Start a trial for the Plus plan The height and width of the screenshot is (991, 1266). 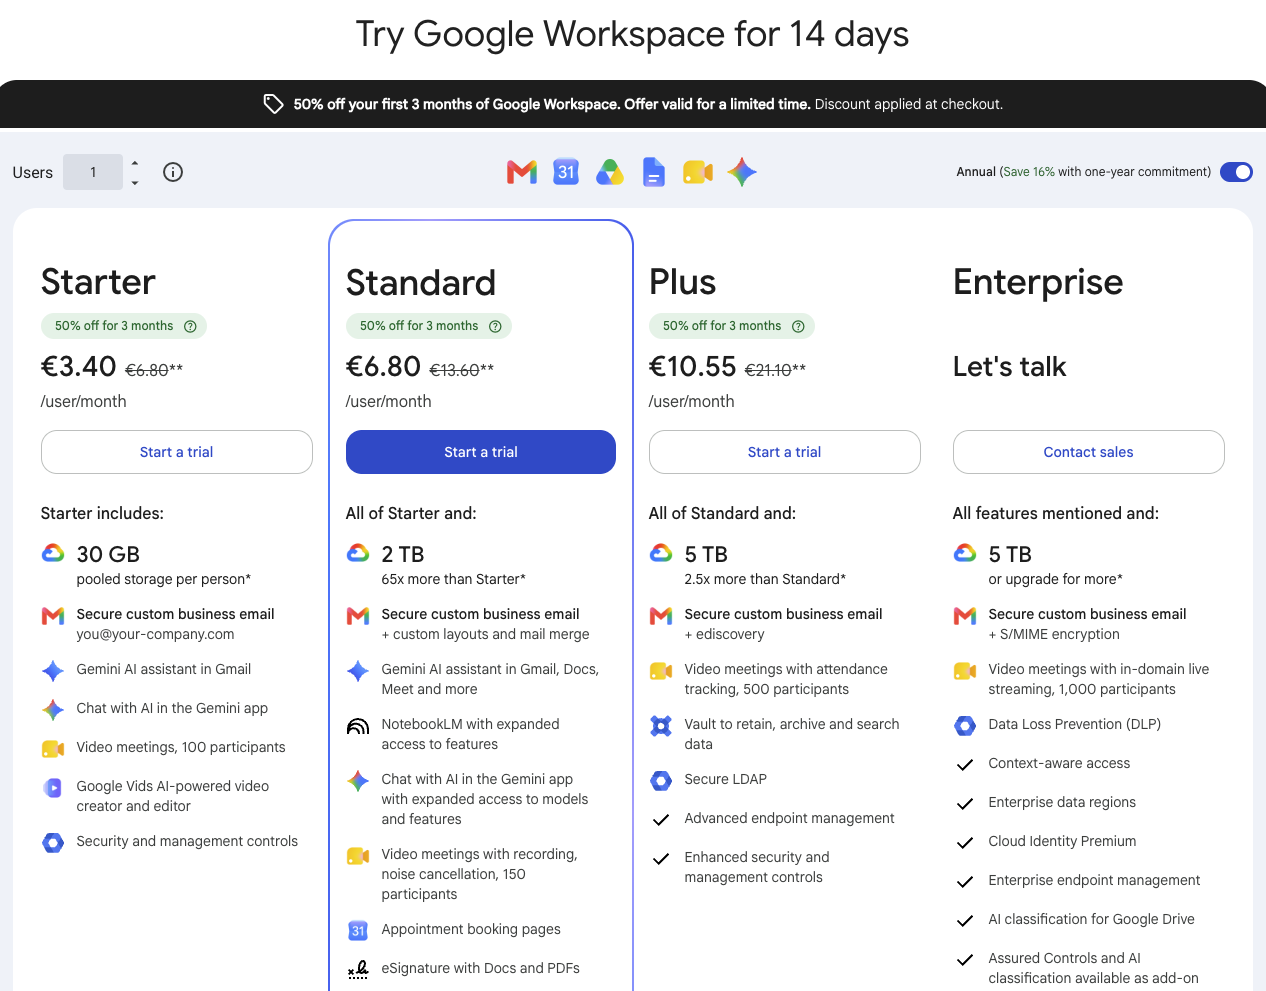tap(785, 452)
